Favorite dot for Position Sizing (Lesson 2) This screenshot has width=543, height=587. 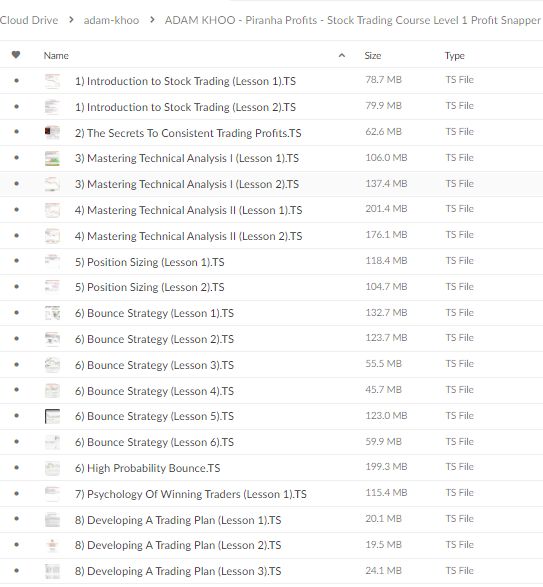pyautogui.click(x=16, y=286)
